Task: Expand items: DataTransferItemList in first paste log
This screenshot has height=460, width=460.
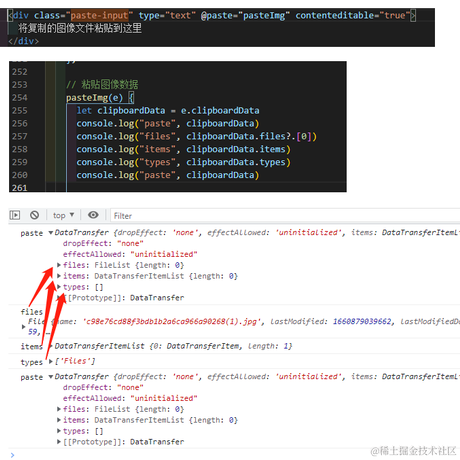Action: point(59,276)
